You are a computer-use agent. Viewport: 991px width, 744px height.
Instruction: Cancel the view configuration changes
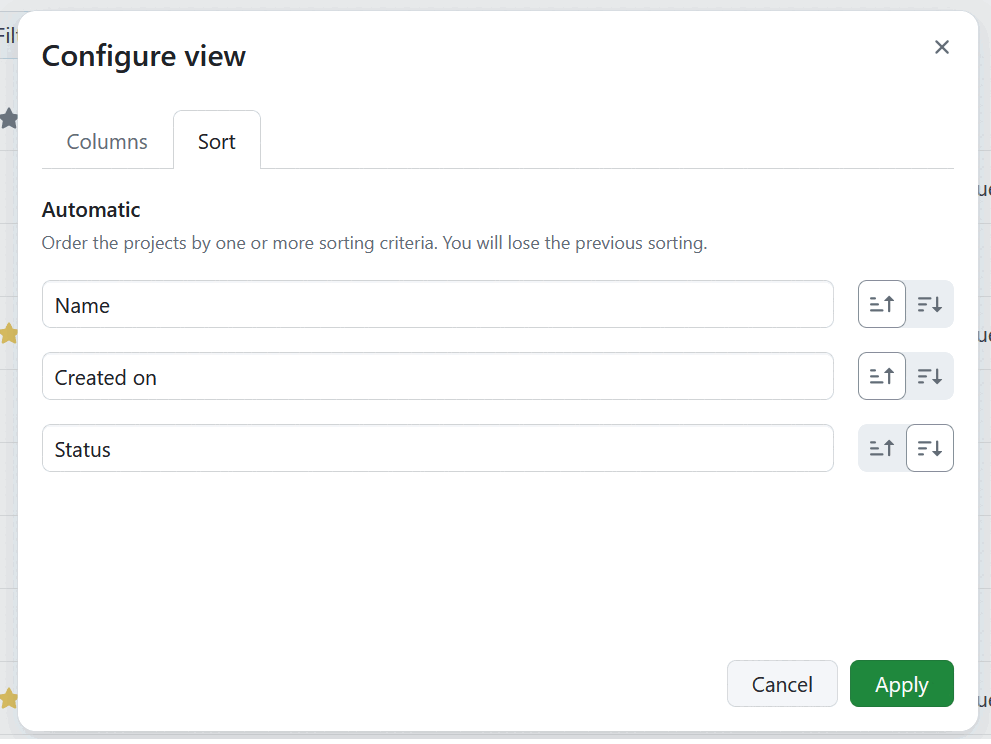pyautogui.click(x=782, y=684)
